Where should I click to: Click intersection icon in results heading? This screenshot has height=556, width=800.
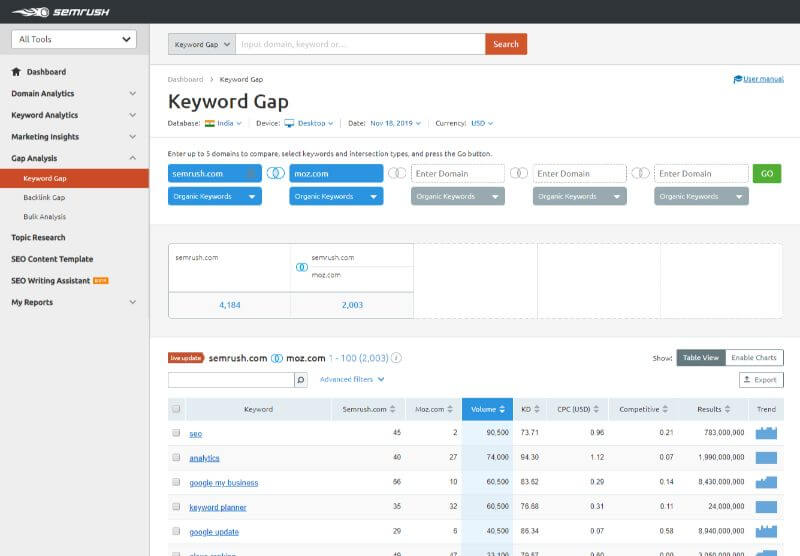tap(277, 358)
